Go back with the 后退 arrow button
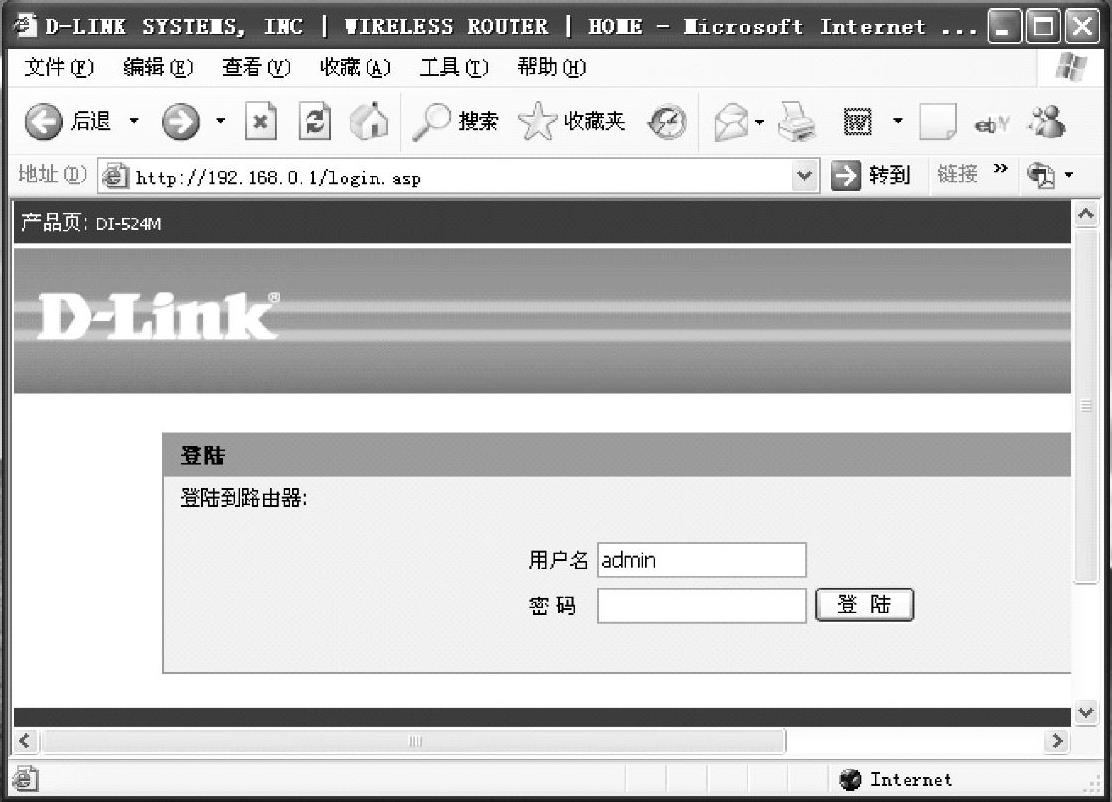Screen dimensions: 1112x802 click(x=68, y=122)
